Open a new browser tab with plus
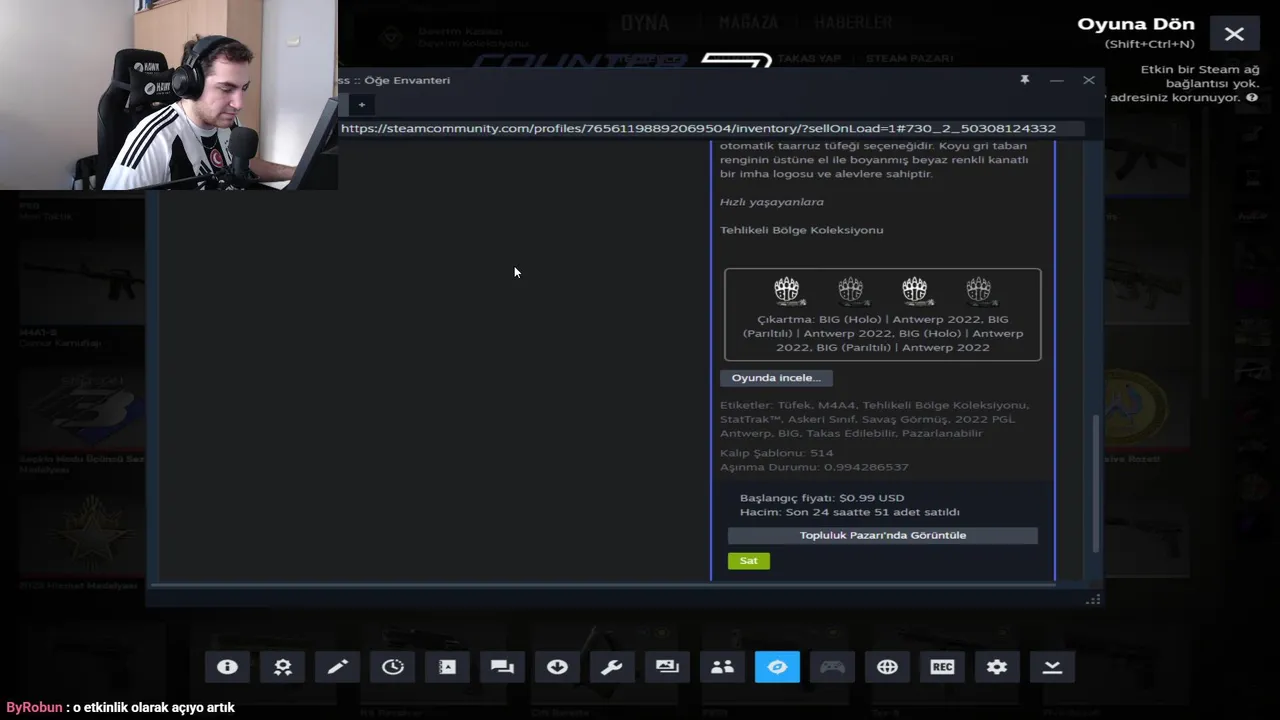 point(362,104)
